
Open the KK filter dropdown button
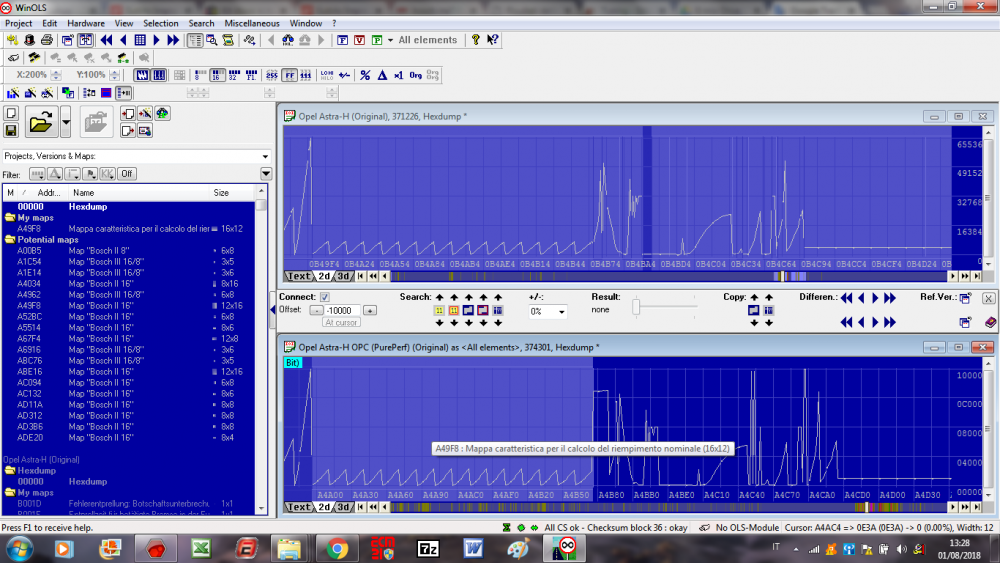107,173
